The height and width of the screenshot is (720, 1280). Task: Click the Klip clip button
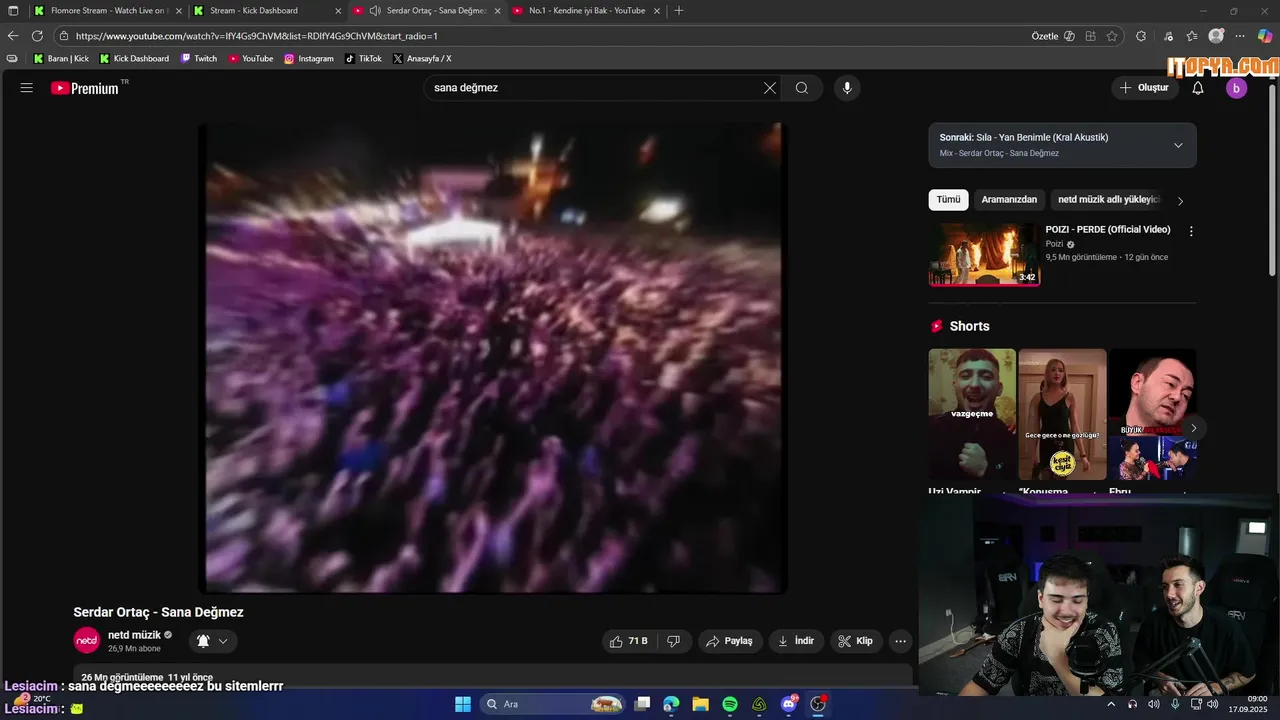tap(856, 641)
